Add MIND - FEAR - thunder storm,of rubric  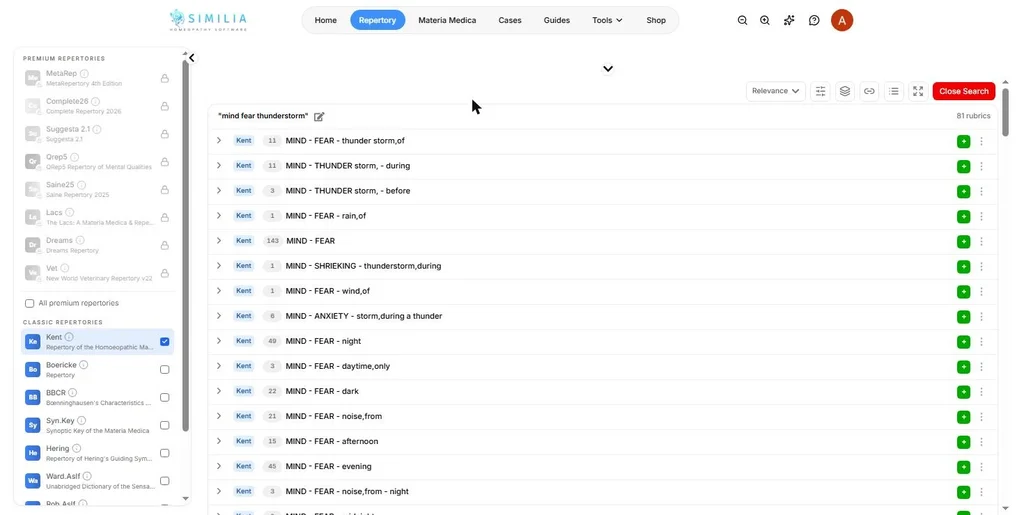coord(963,142)
